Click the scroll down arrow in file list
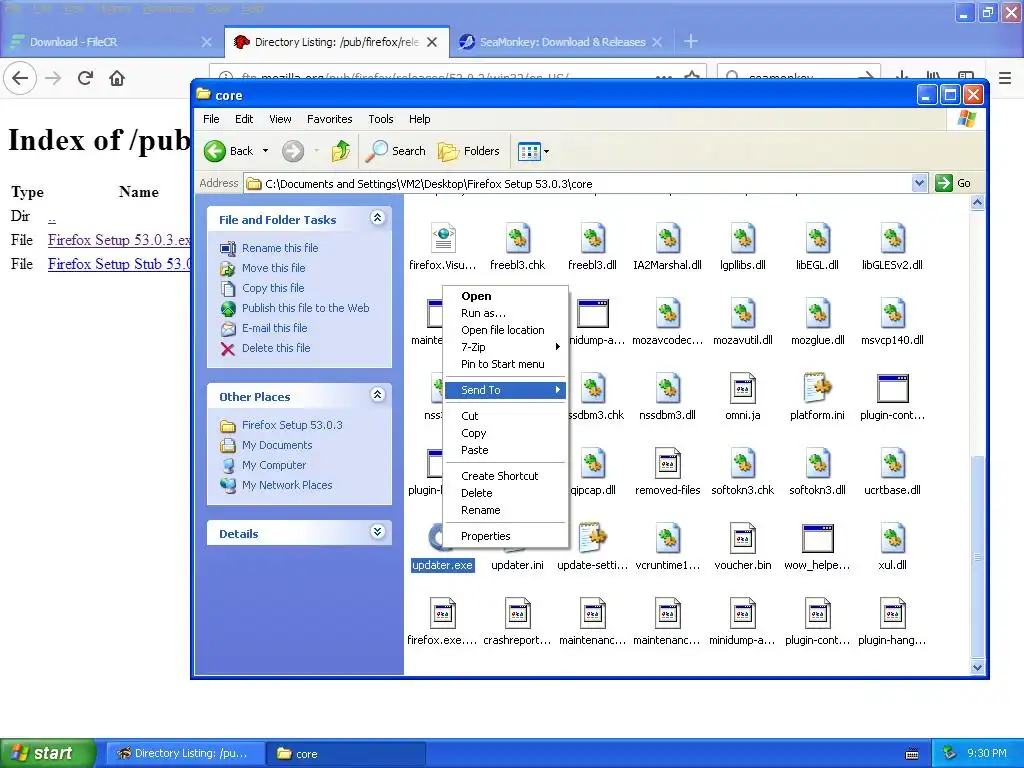 pos(977,667)
